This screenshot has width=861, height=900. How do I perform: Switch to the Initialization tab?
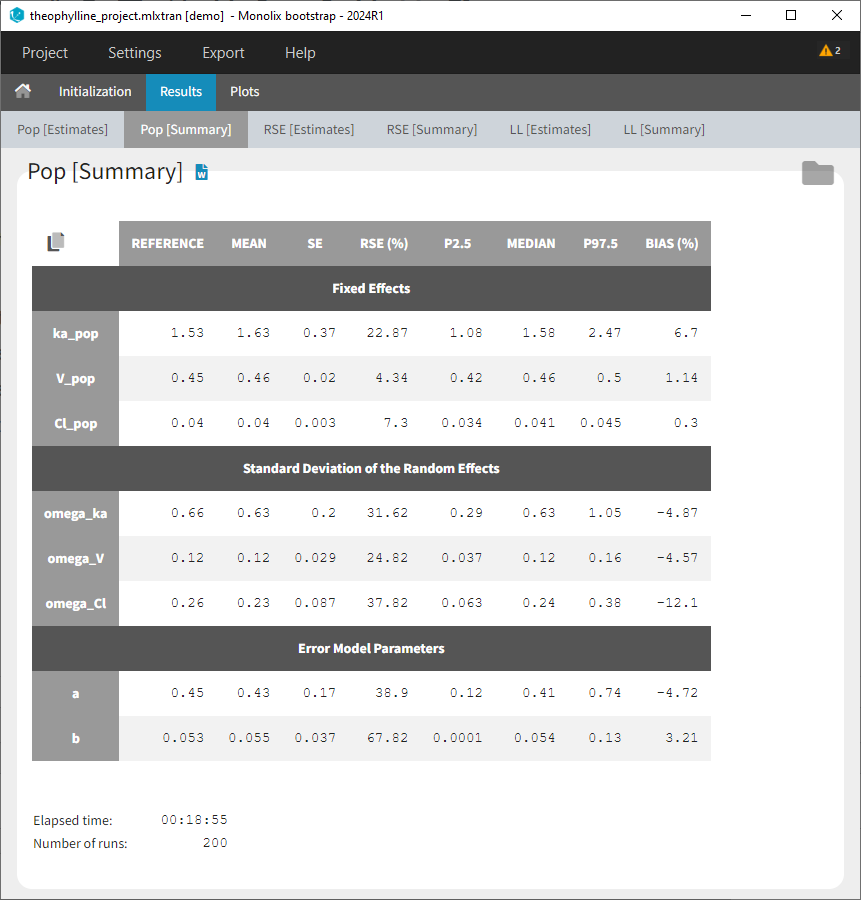tap(95, 92)
